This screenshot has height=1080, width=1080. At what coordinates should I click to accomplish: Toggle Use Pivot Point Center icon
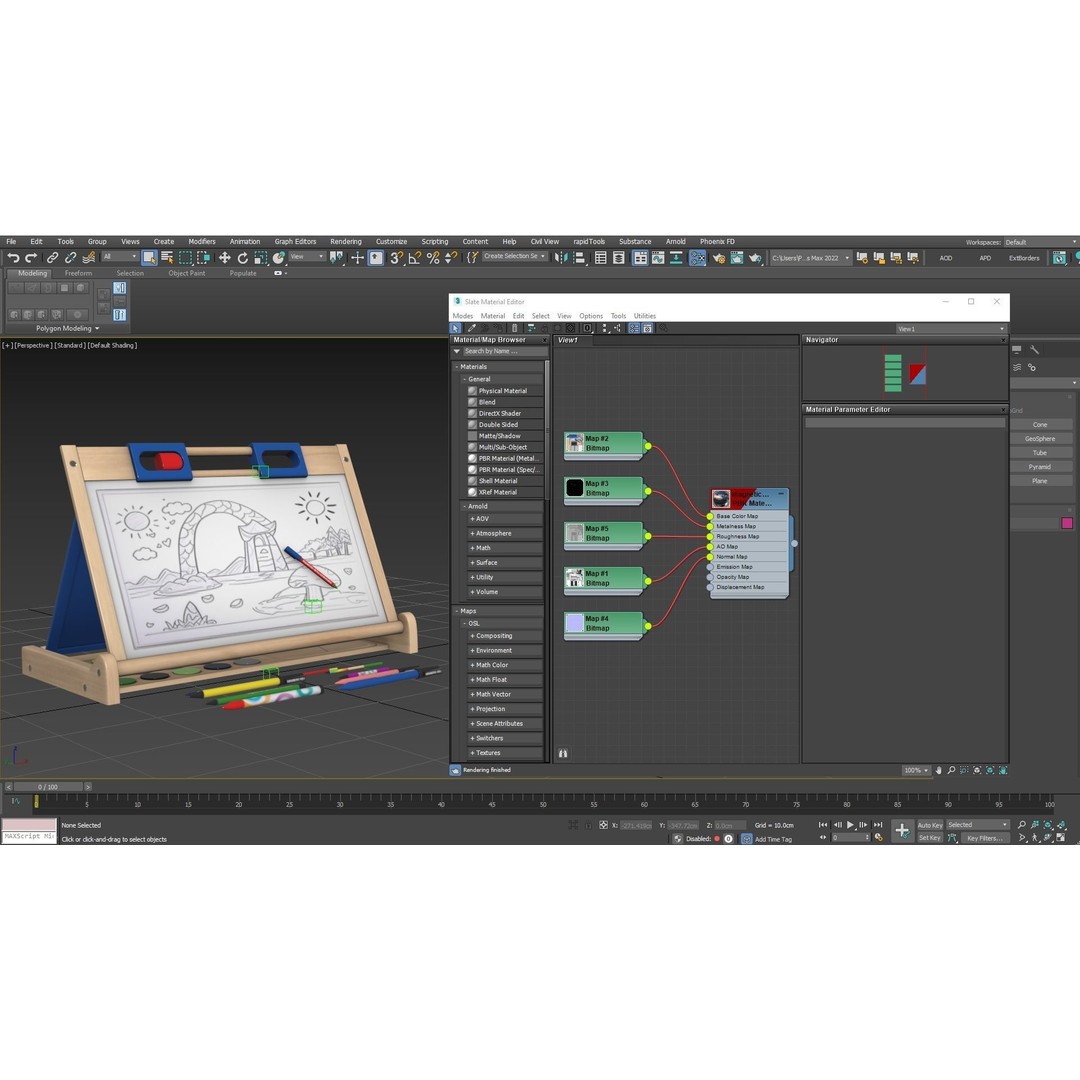pyautogui.click(x=335, y=258)
